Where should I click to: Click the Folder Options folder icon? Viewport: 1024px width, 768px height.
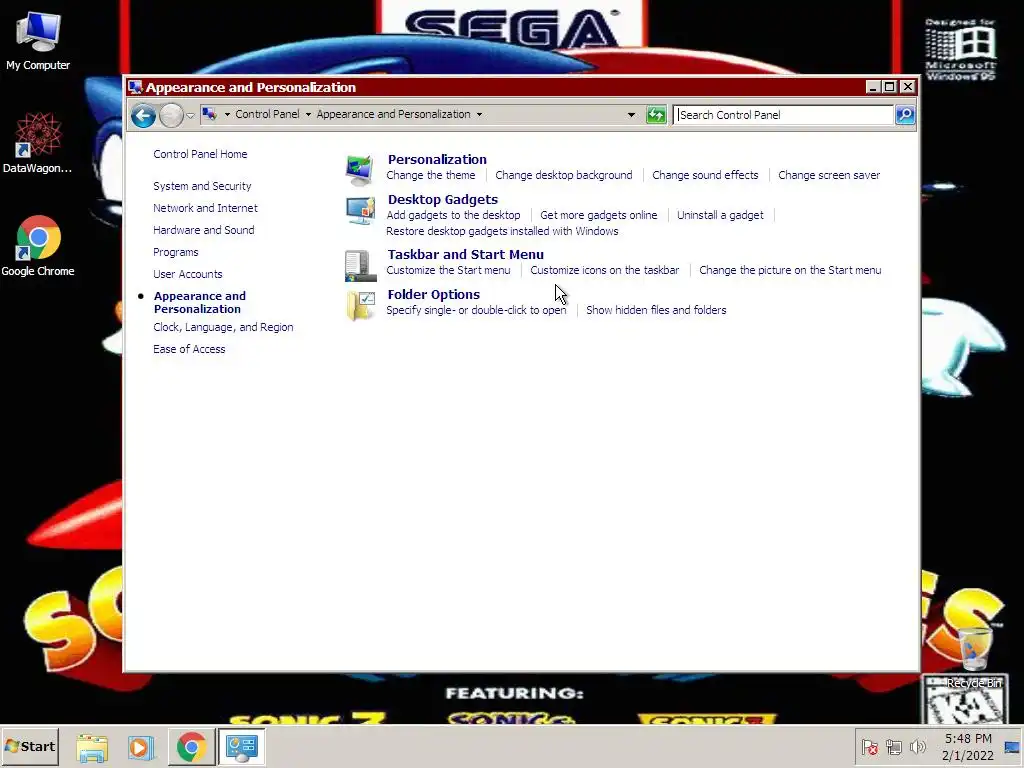[360, 305]
